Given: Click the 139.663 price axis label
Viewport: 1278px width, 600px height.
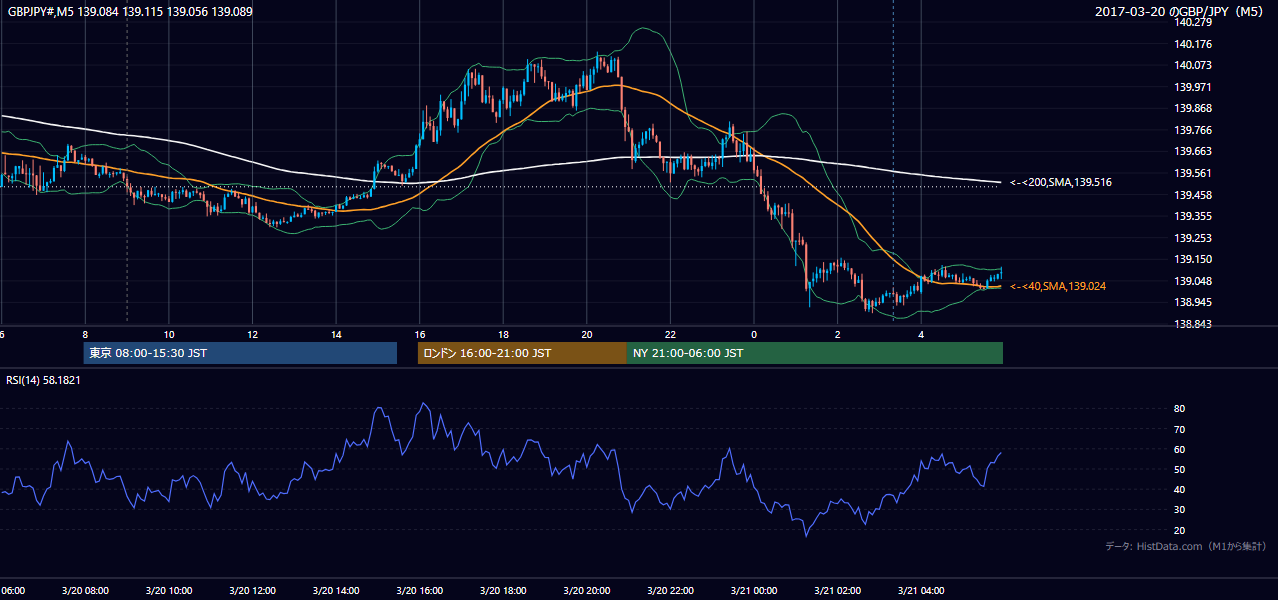Looking at the screenshot, I should click(1194, 151).
